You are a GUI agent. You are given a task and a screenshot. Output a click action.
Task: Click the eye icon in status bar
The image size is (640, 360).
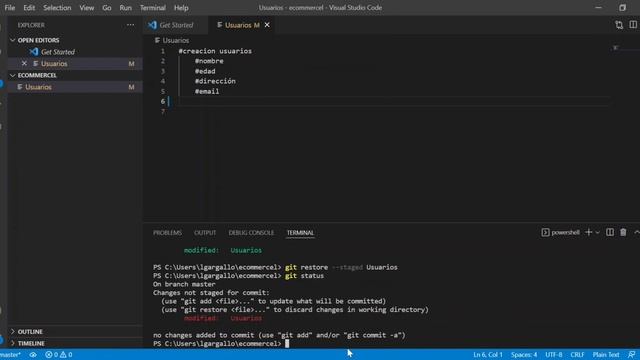(33, 355)
